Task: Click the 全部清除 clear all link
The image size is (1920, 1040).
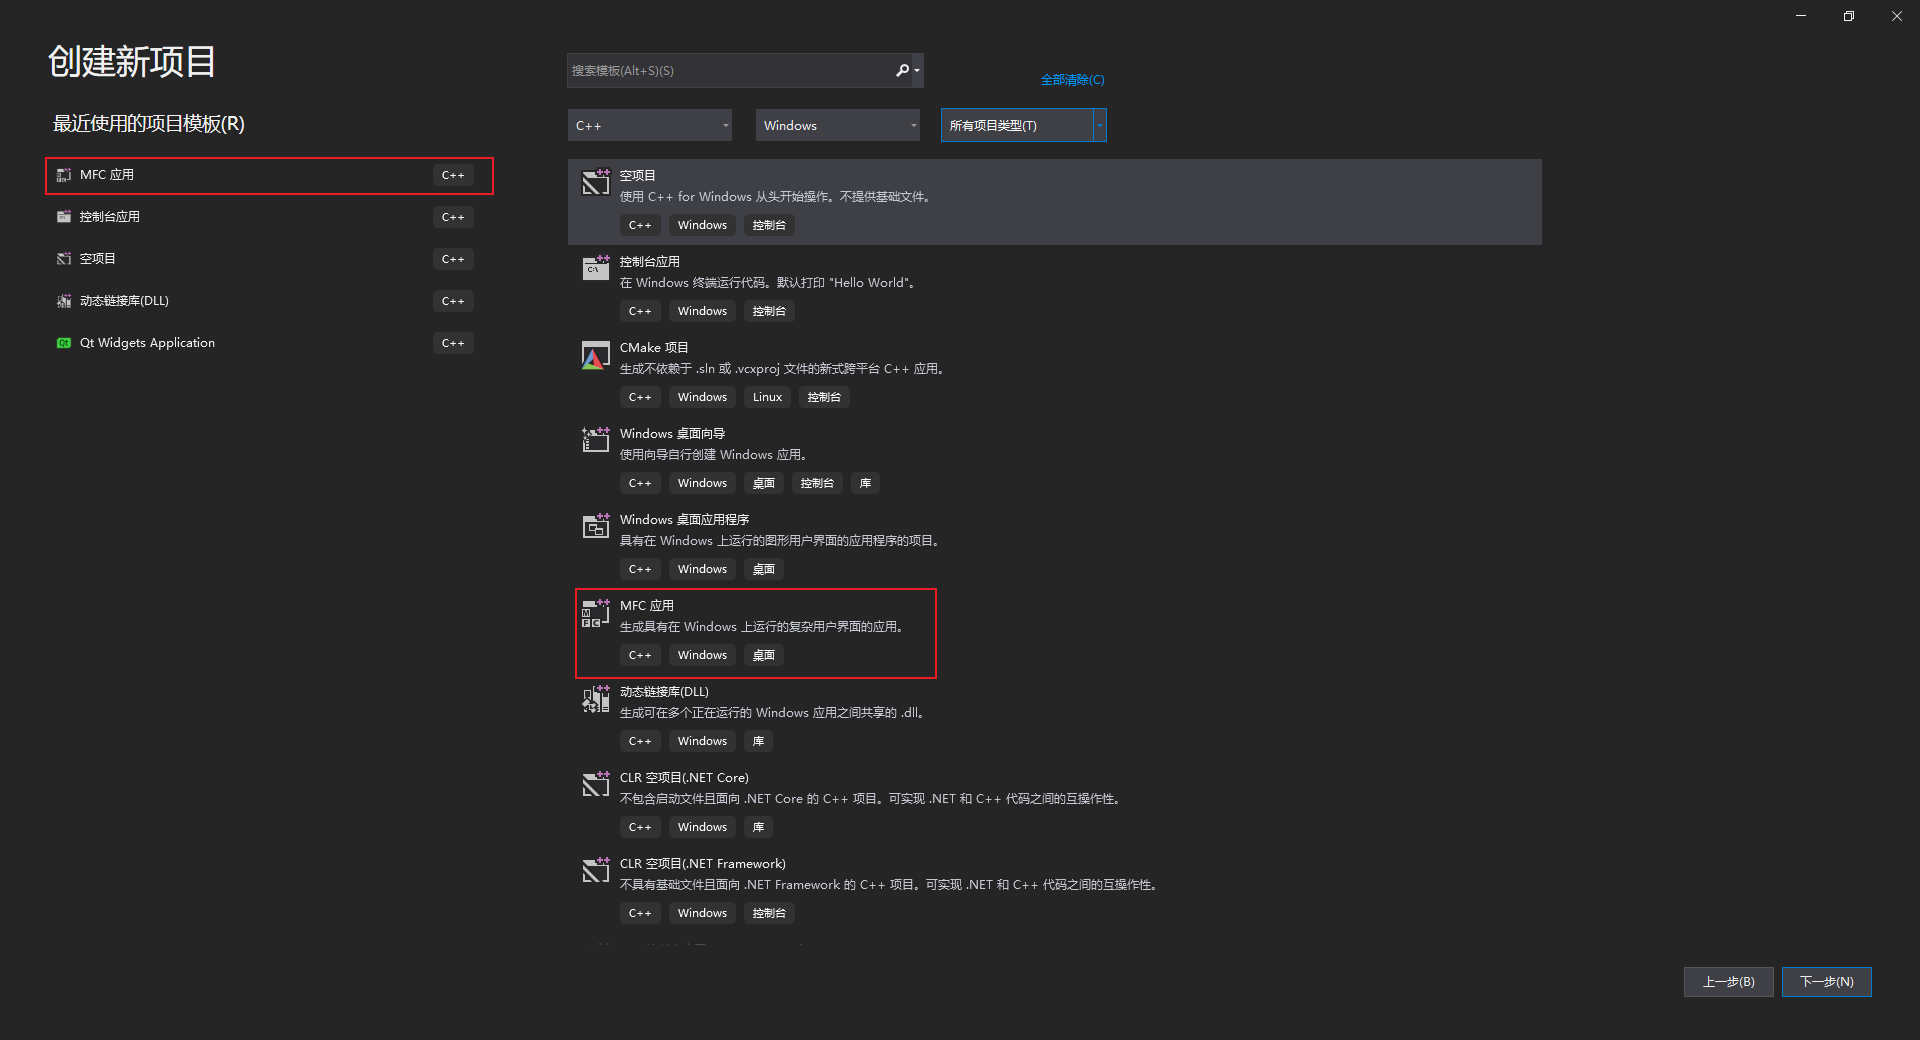Action: (x=1072, y=80)
